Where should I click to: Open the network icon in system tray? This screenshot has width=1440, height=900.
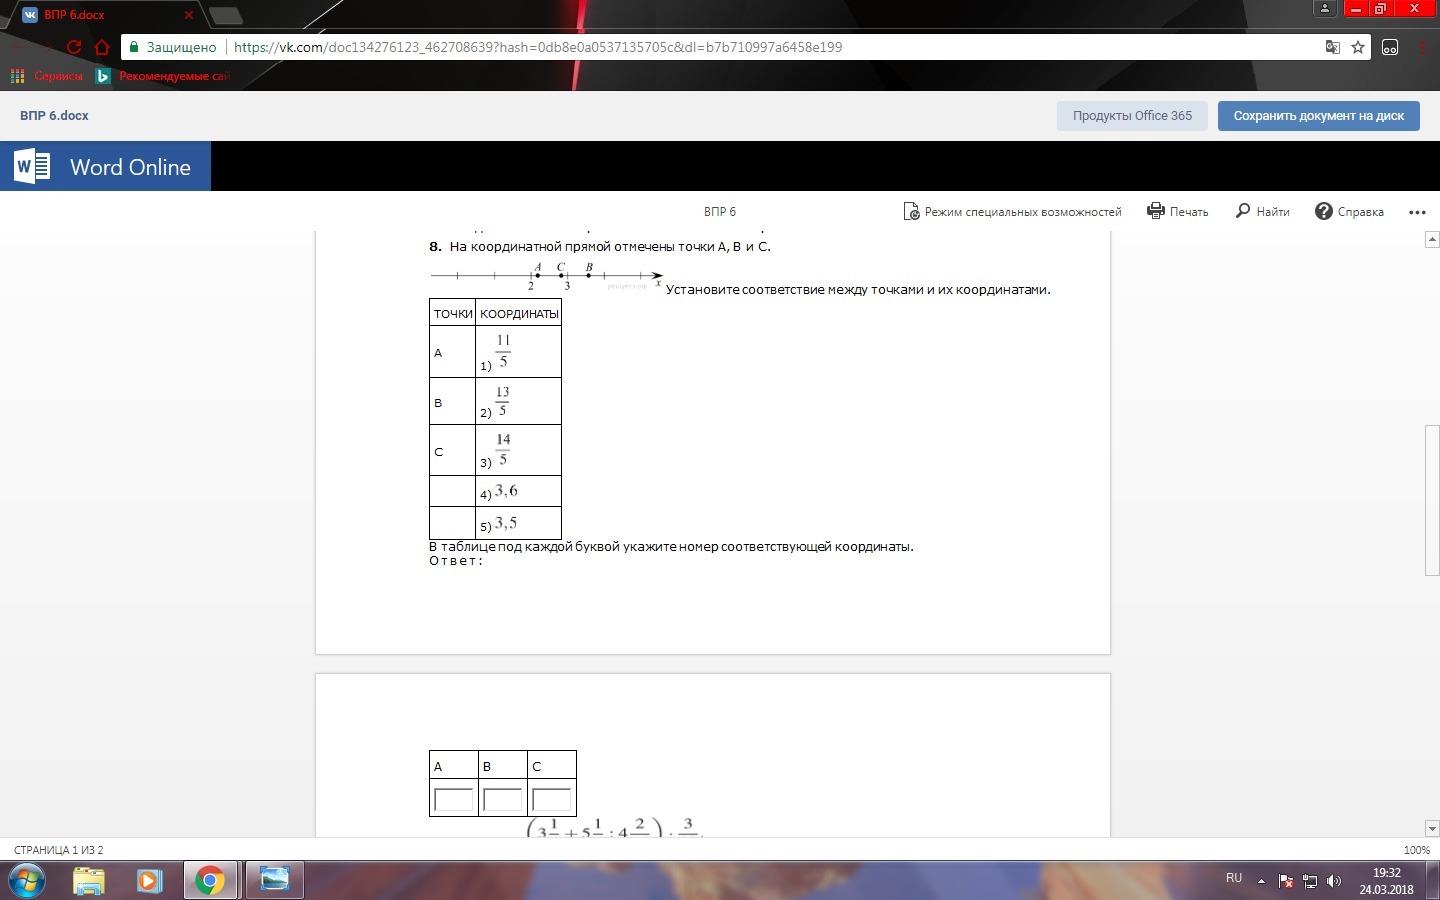pyautogui.click(x=1309, y=881)
